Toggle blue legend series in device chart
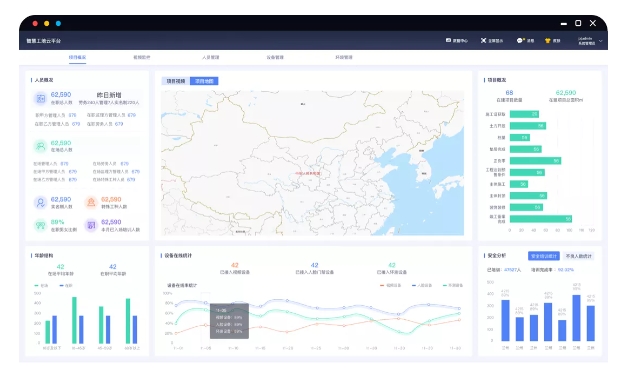Screen dimensions: 627x372 coord(422,285)
